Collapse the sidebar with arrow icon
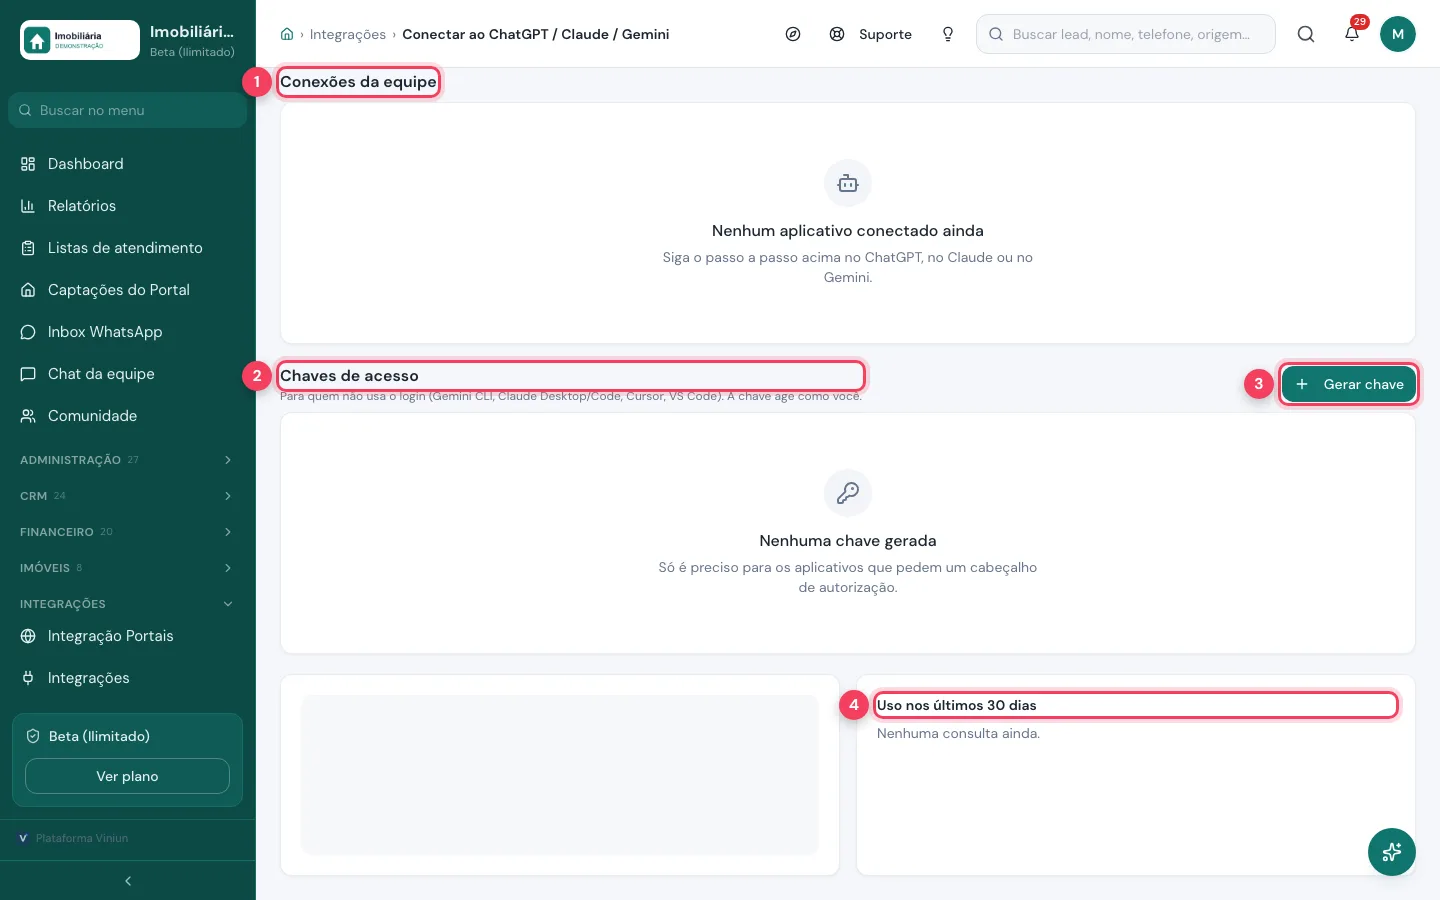This screenshot has height=900, width=1440. 128,881
